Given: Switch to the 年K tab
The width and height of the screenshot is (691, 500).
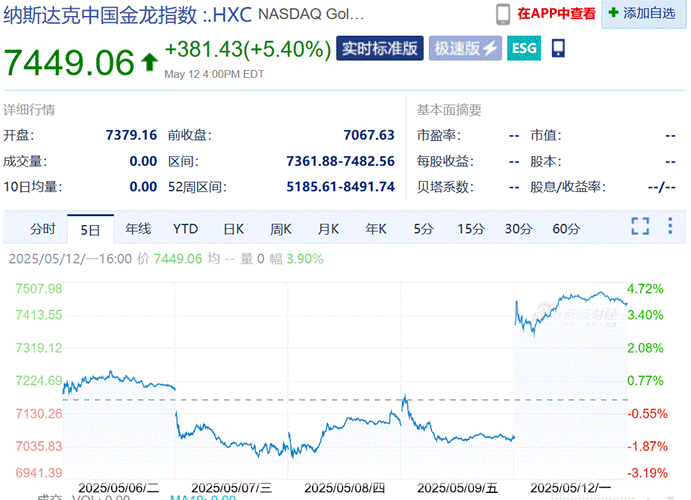Looking at the screenshot, I should pos(376,229).
